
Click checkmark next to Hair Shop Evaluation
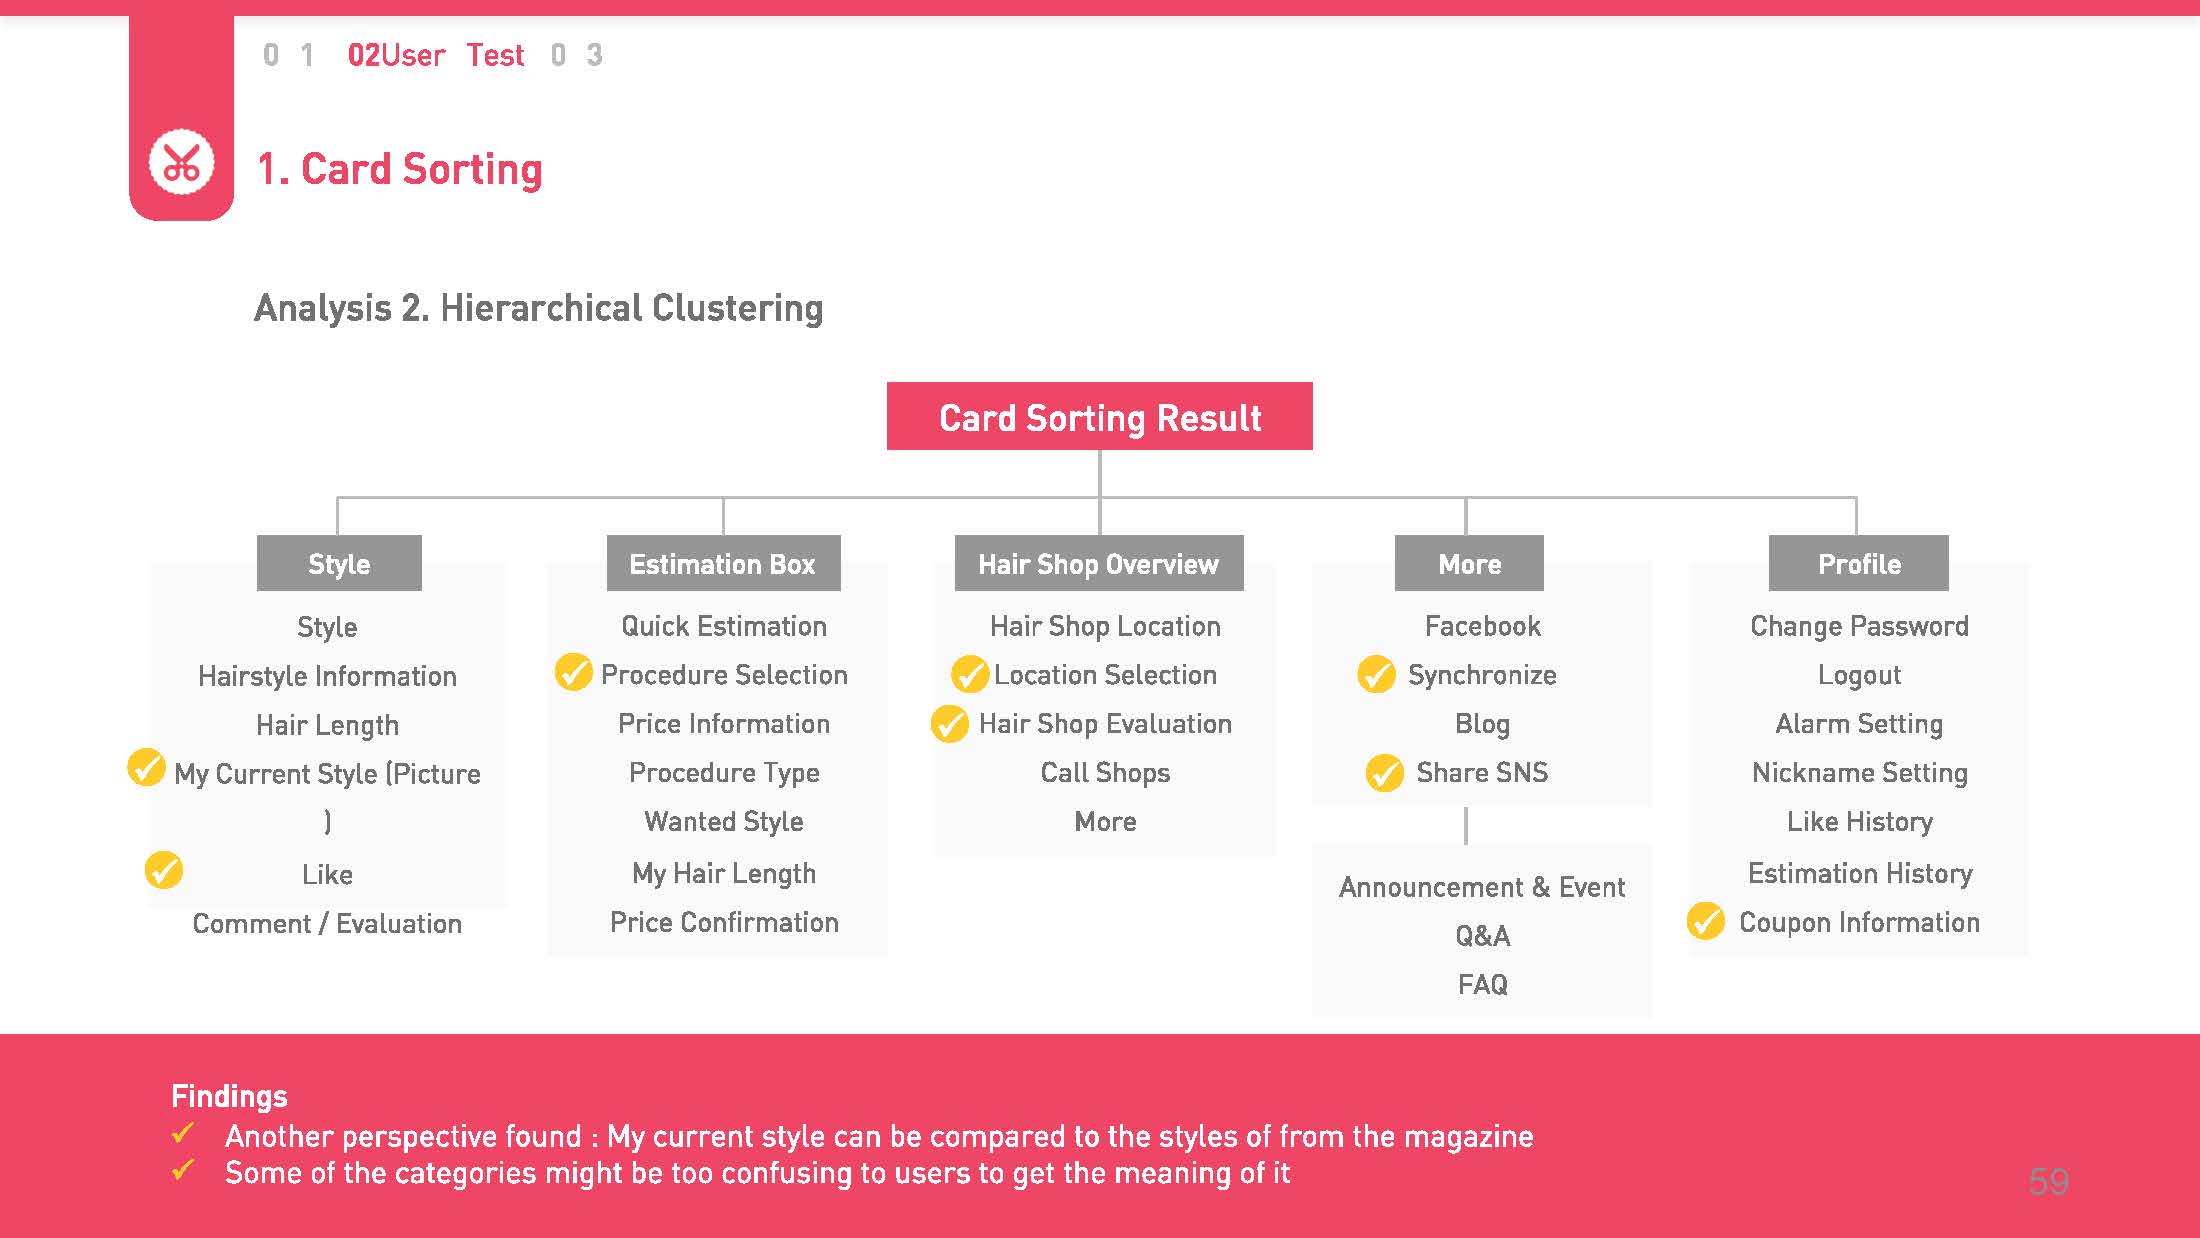click(x=949, y=723)
